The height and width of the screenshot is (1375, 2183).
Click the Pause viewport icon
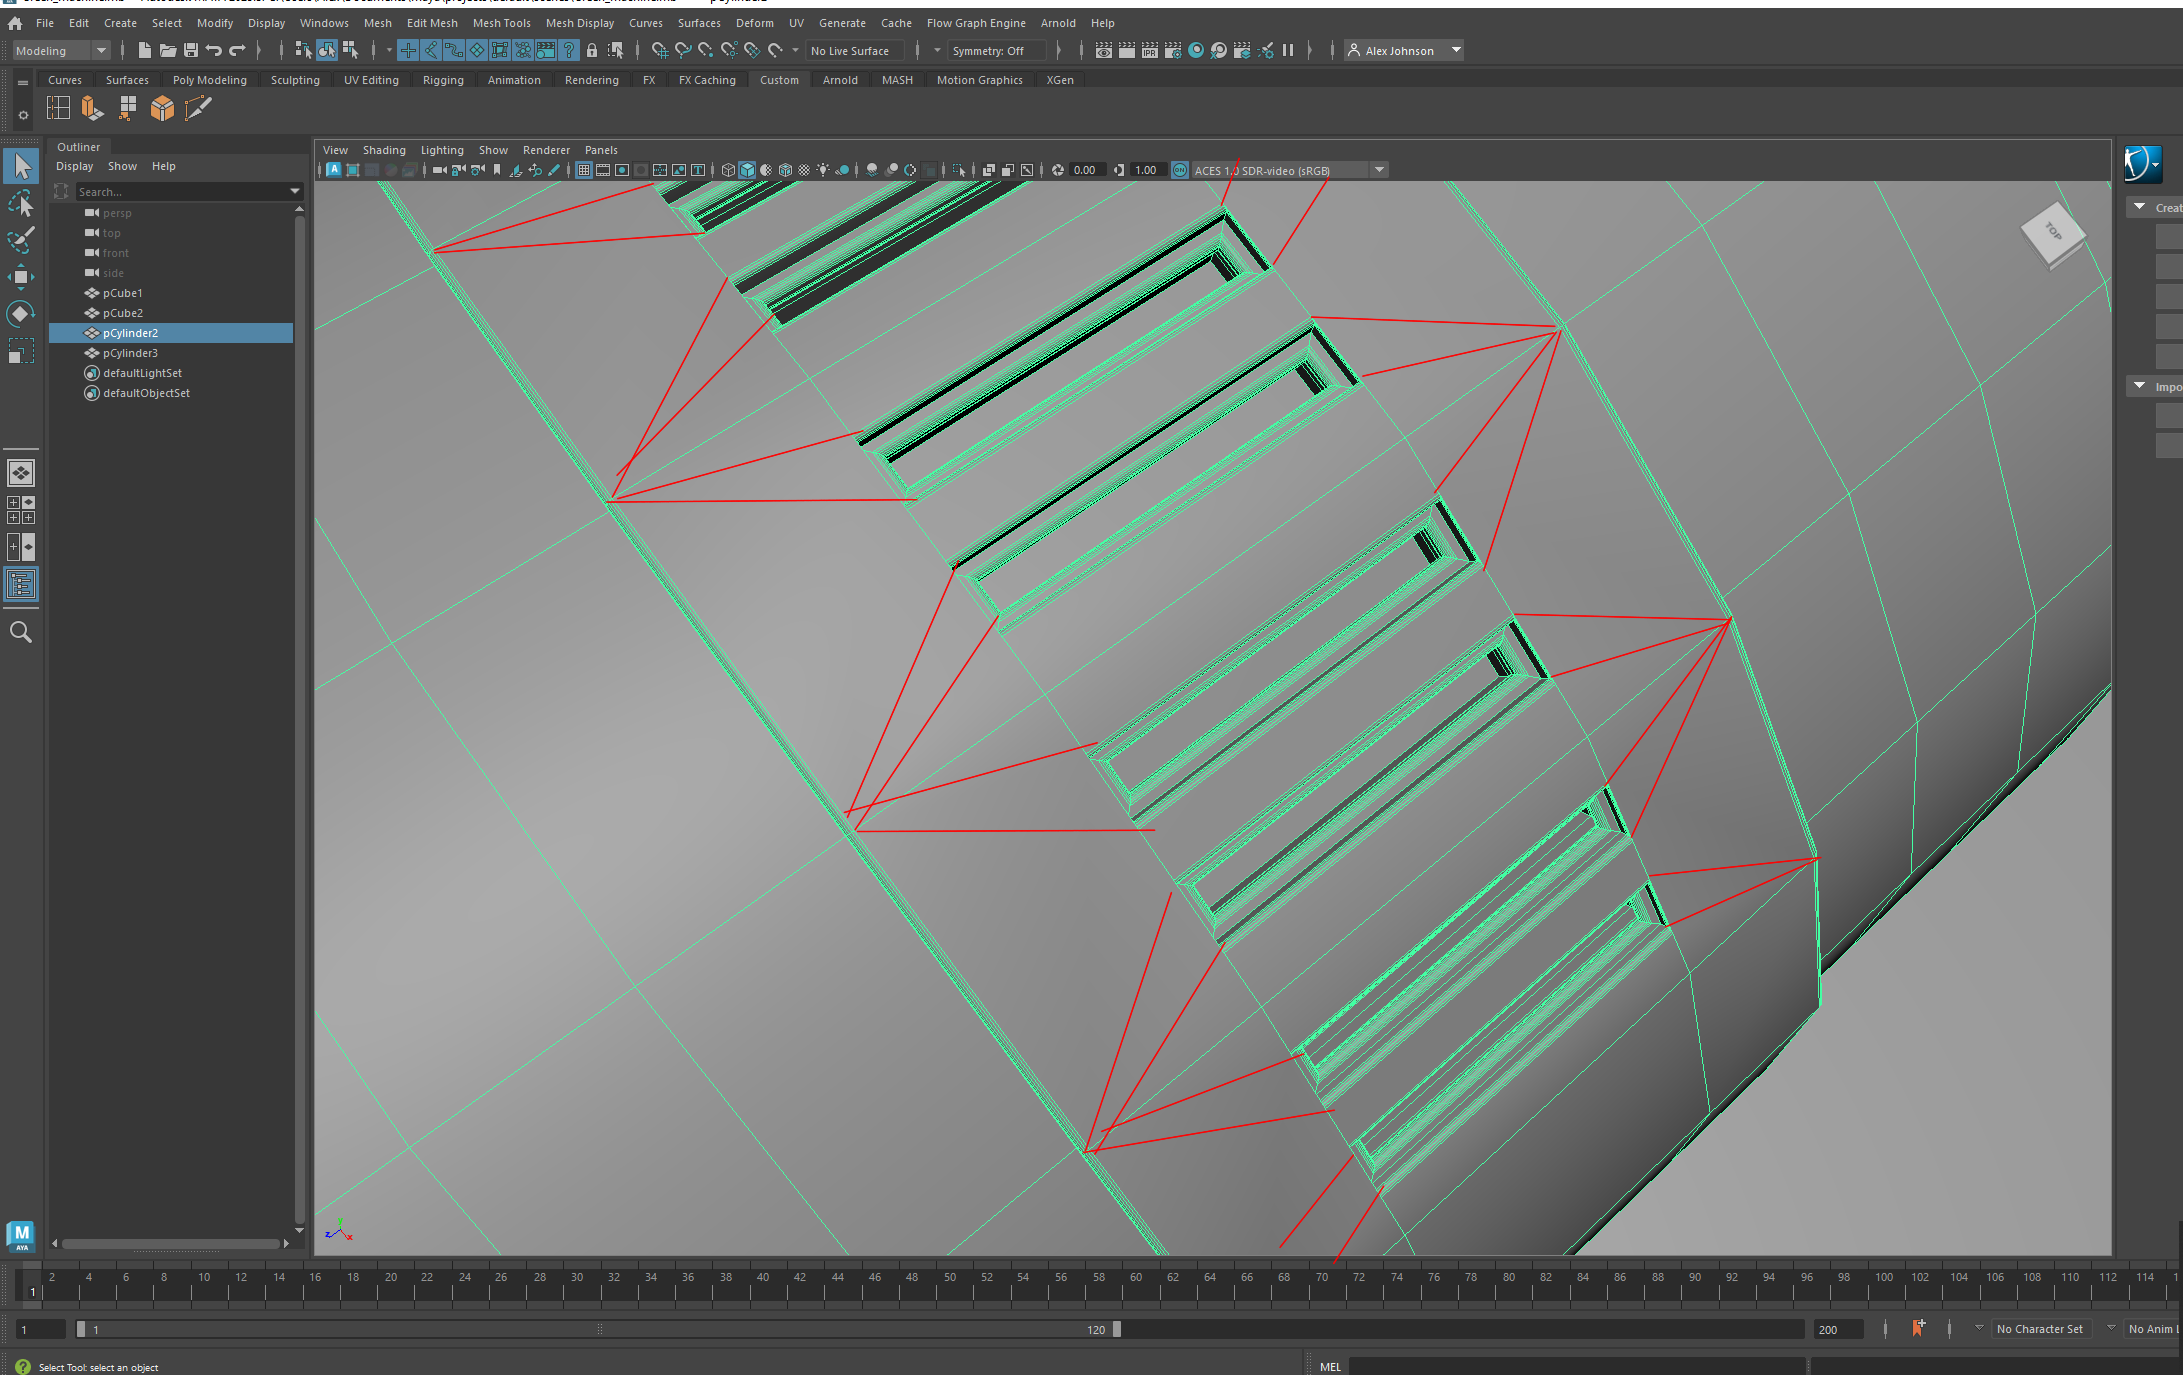point(1288,50)
